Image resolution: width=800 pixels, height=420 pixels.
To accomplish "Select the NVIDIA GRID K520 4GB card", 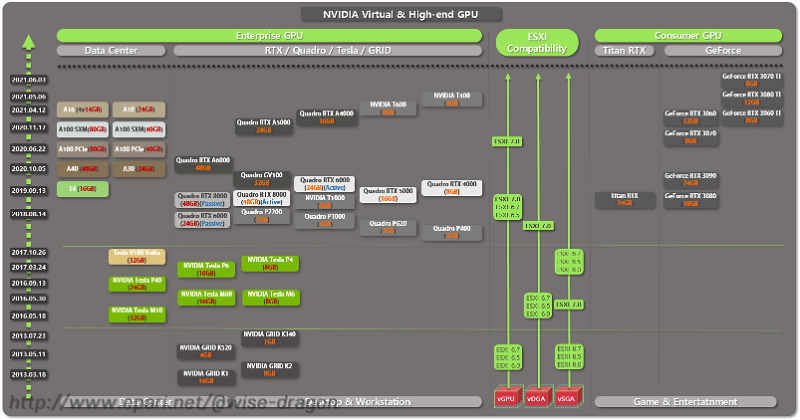I will coord(206,351).
